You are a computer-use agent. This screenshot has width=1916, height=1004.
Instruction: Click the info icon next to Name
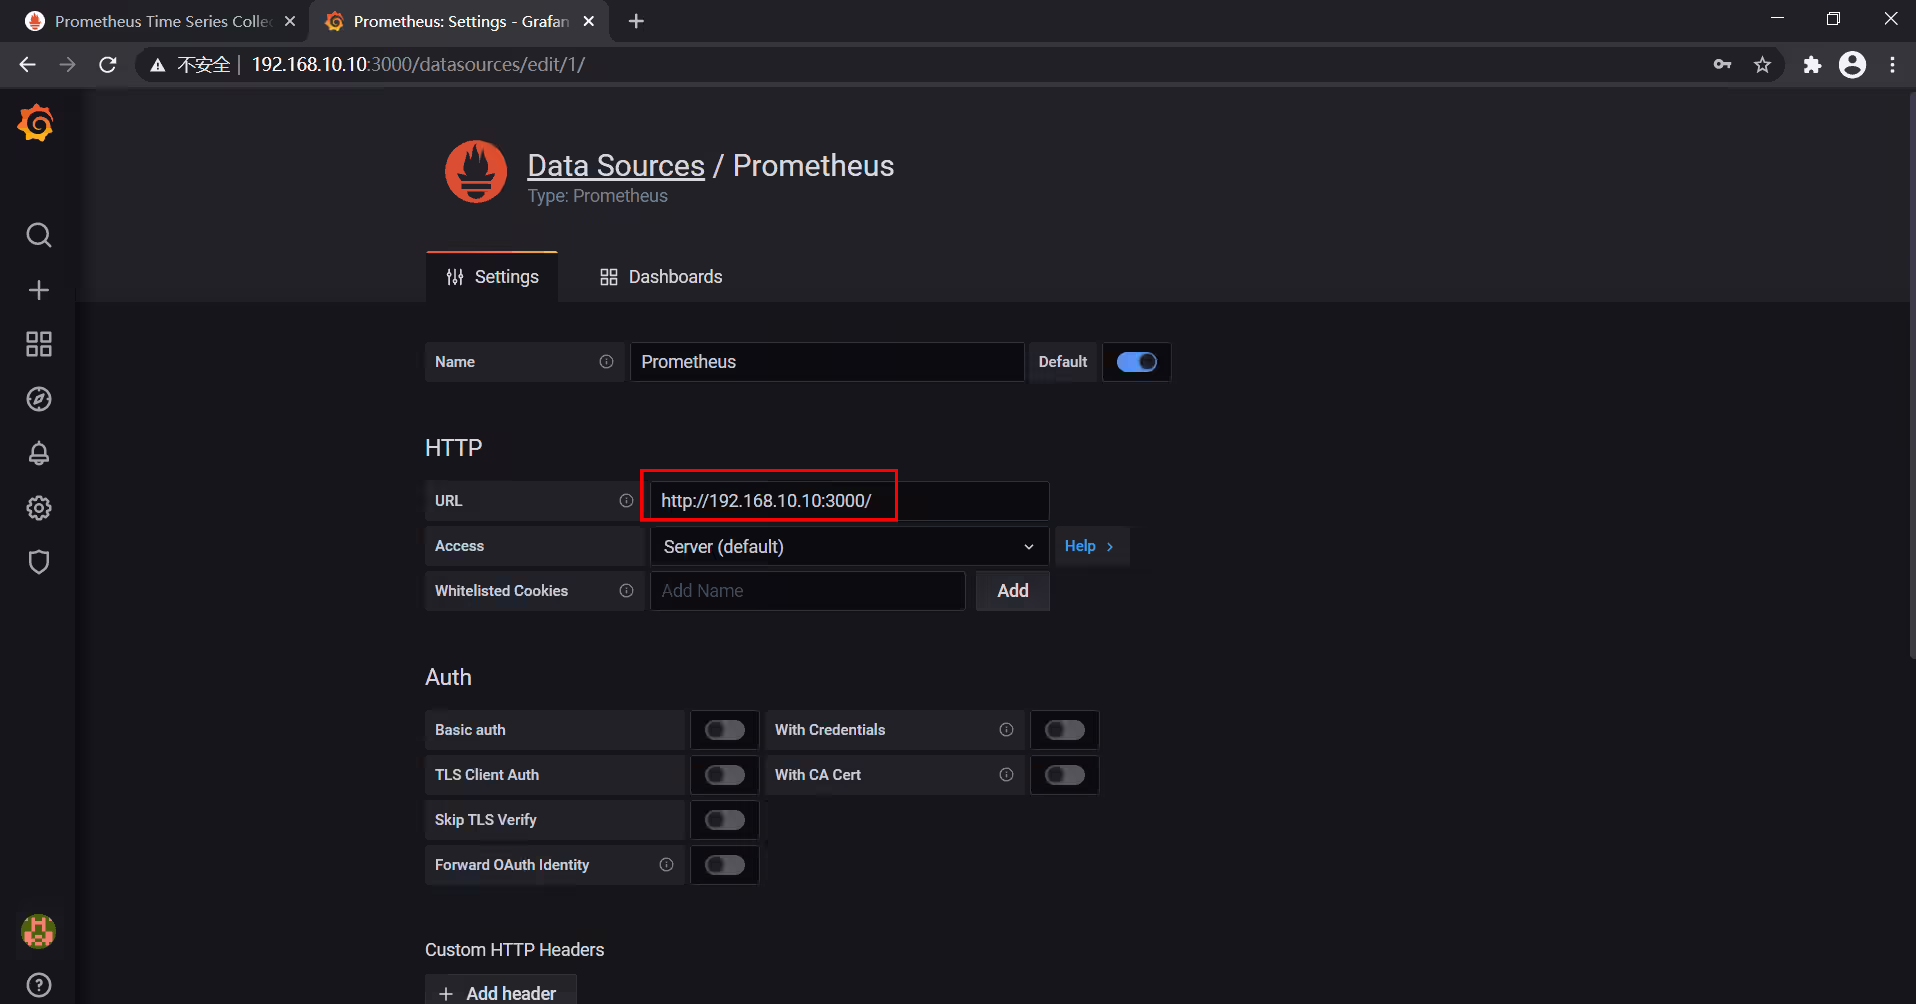(x=606, y=362)
